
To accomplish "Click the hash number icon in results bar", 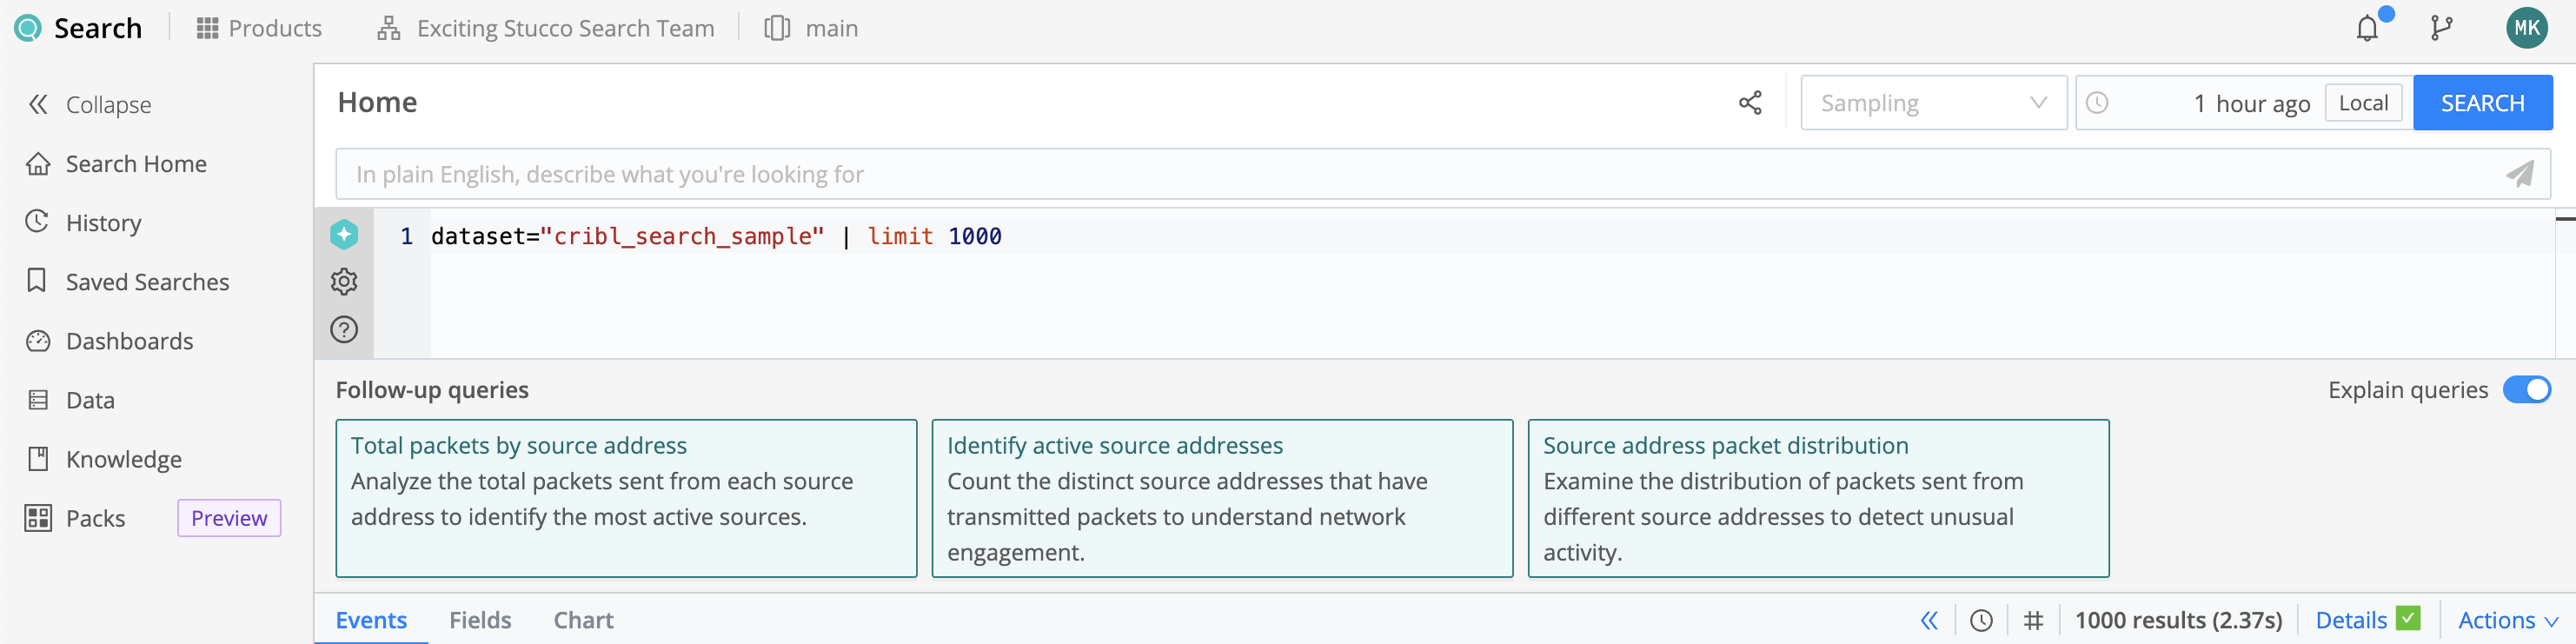I will tap(2033, 621).
